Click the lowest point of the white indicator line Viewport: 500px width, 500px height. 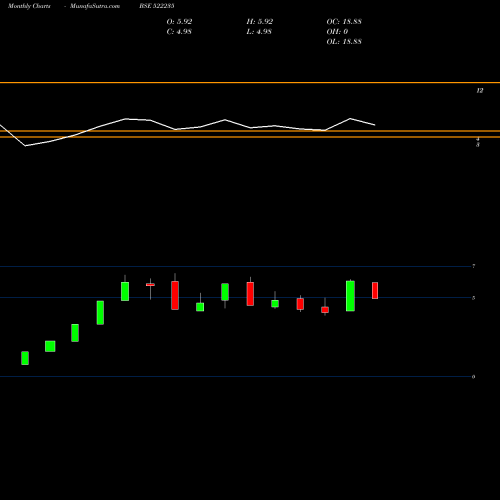[25, 146]
